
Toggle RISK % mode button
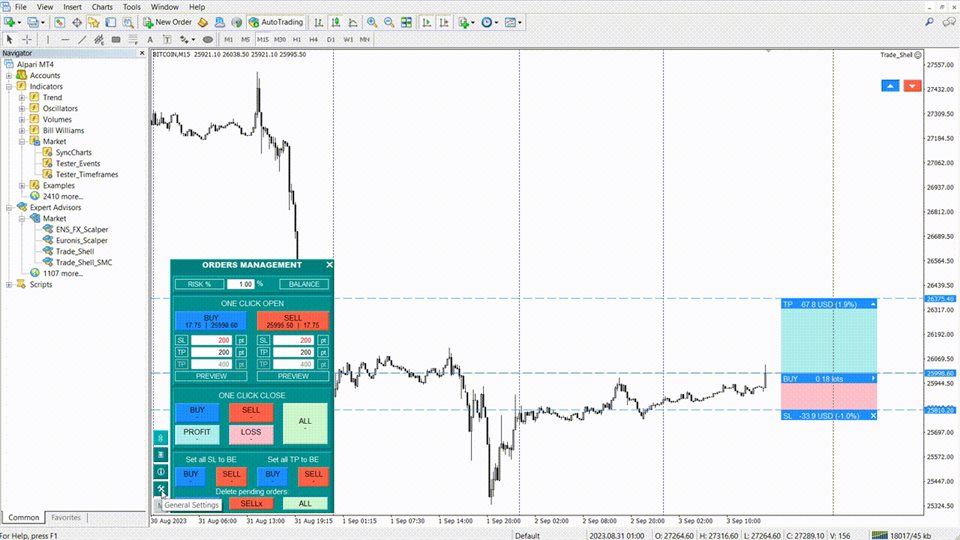[x=199, y=284]
